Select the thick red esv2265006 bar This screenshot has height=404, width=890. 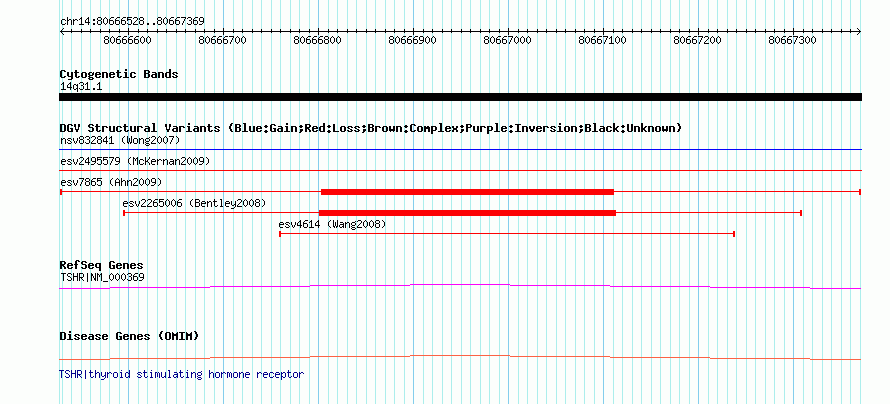tap(467, 213)
